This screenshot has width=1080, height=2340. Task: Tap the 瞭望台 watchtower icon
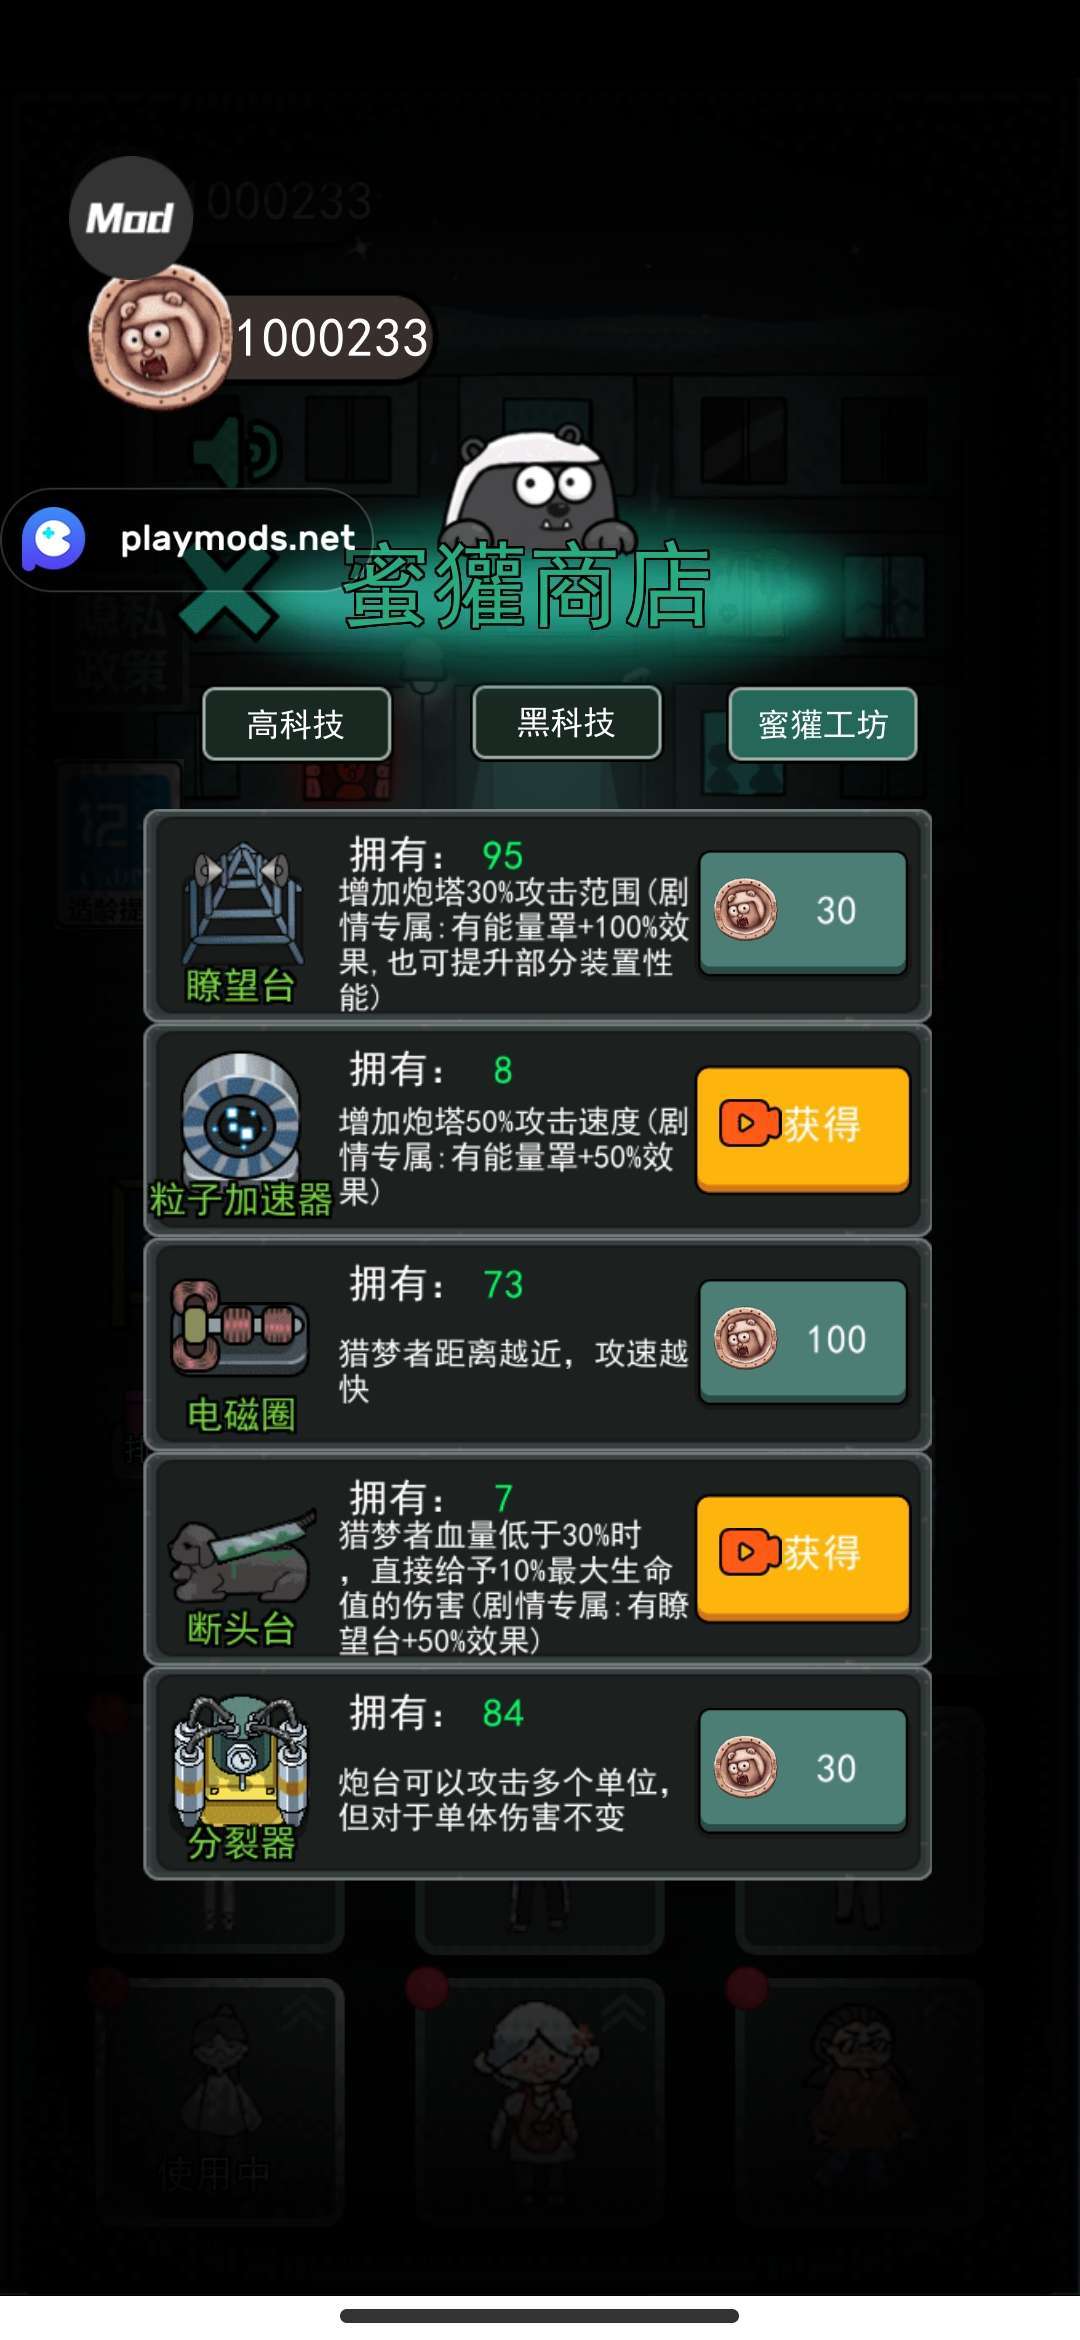[242, 905]
